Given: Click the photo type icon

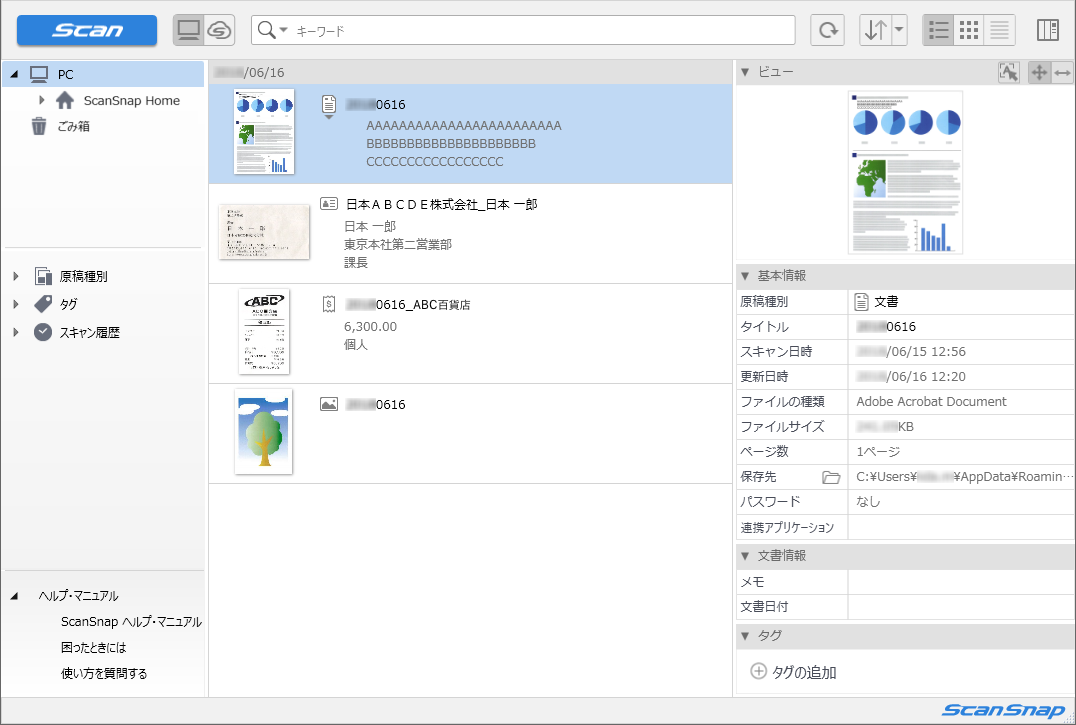Looking at the screenshot, I should click(329, 404).
